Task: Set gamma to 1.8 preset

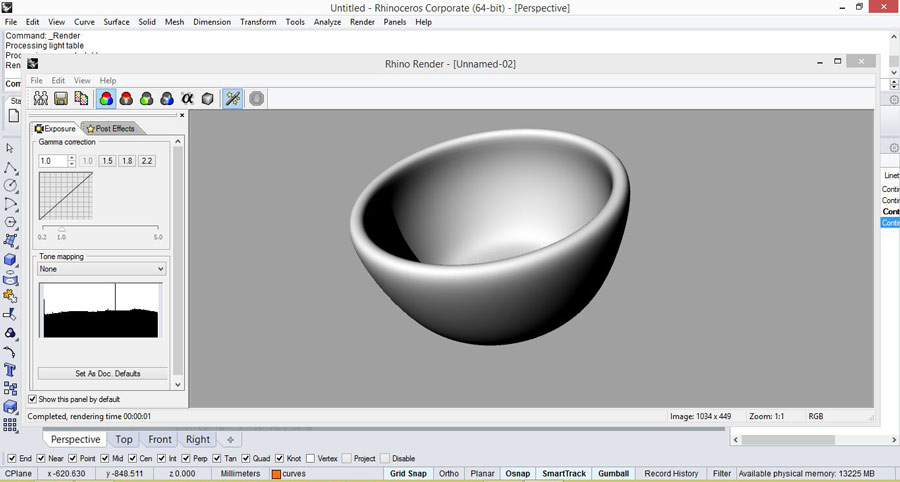Action: [127, 161]
